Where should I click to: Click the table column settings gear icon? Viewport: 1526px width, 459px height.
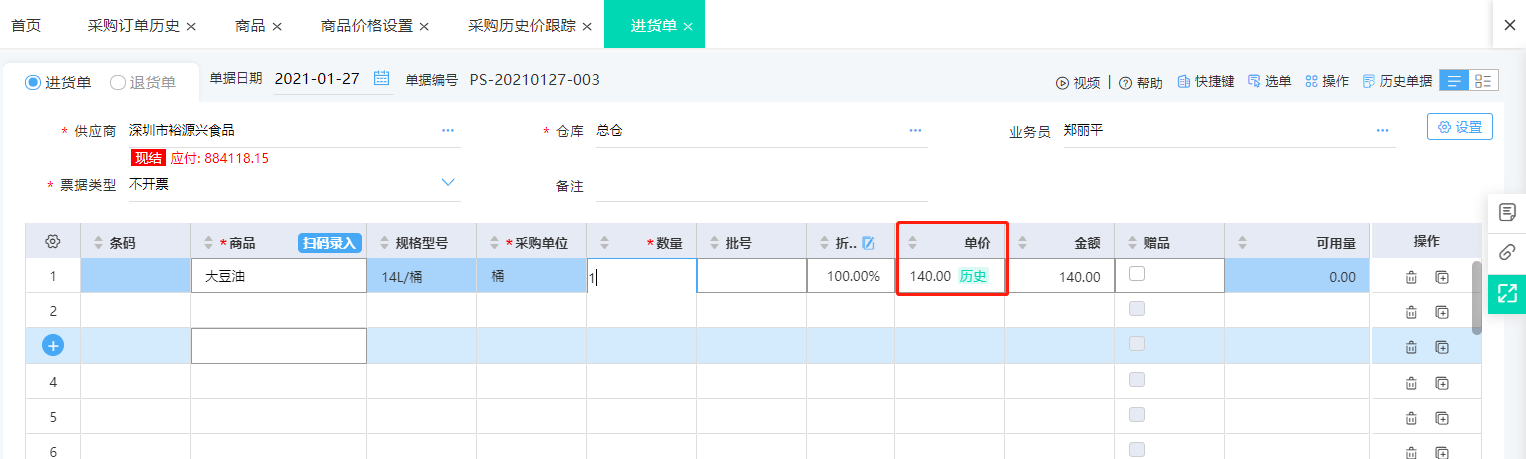[54, 241]
